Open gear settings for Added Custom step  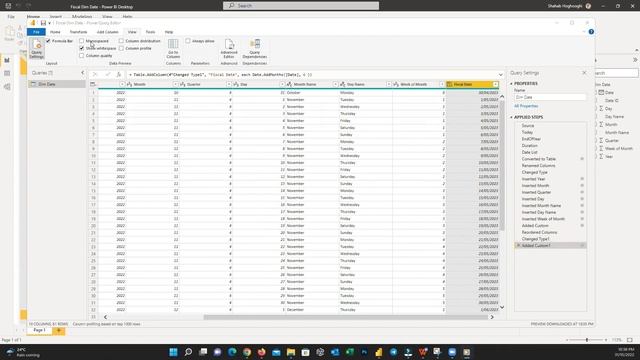(x=582, y=226)
